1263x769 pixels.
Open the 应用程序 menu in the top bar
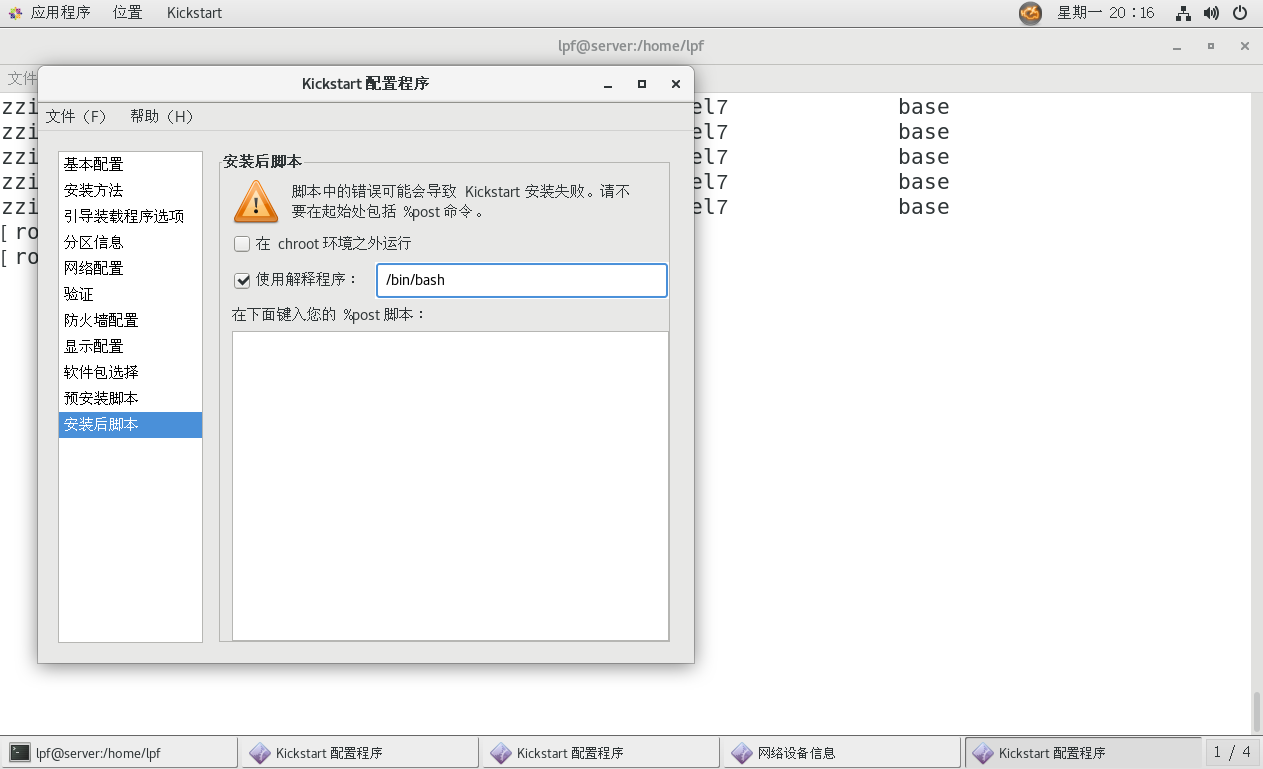tap(60, 13)
